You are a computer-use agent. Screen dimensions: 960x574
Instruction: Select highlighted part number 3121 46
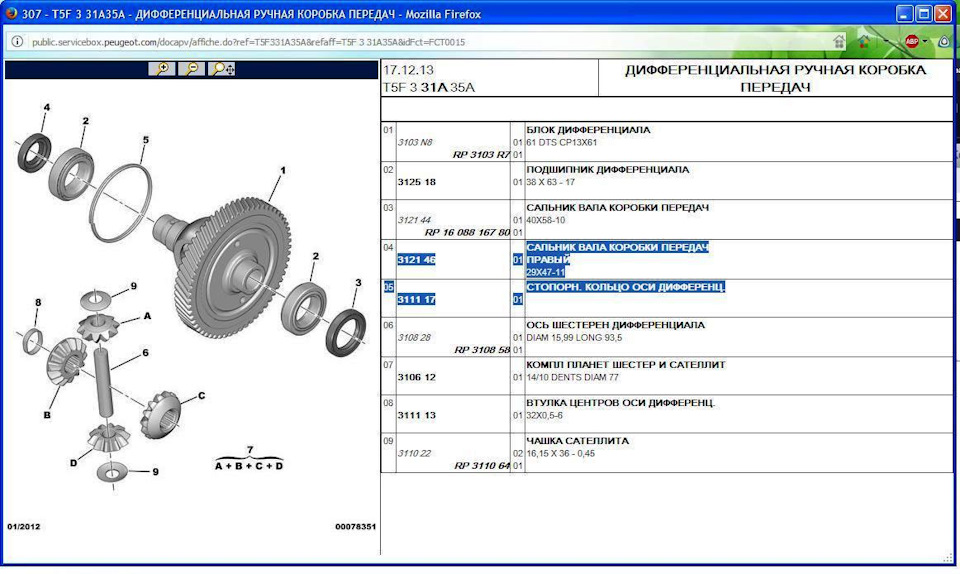click(x=416, y=259)
